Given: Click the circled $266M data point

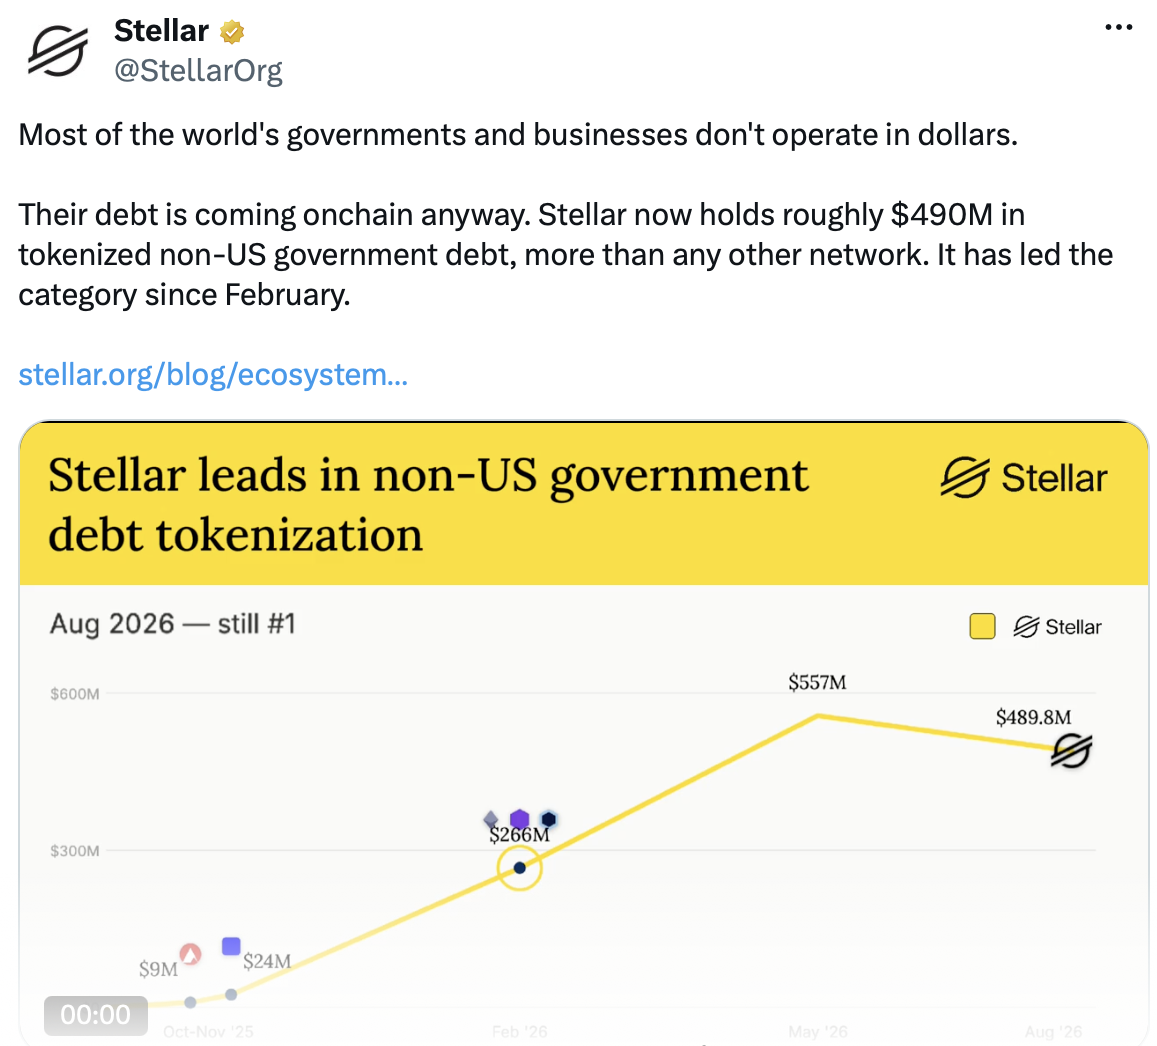Looking at the screenshot, I should pyautogui.click(x=519, y=867).
